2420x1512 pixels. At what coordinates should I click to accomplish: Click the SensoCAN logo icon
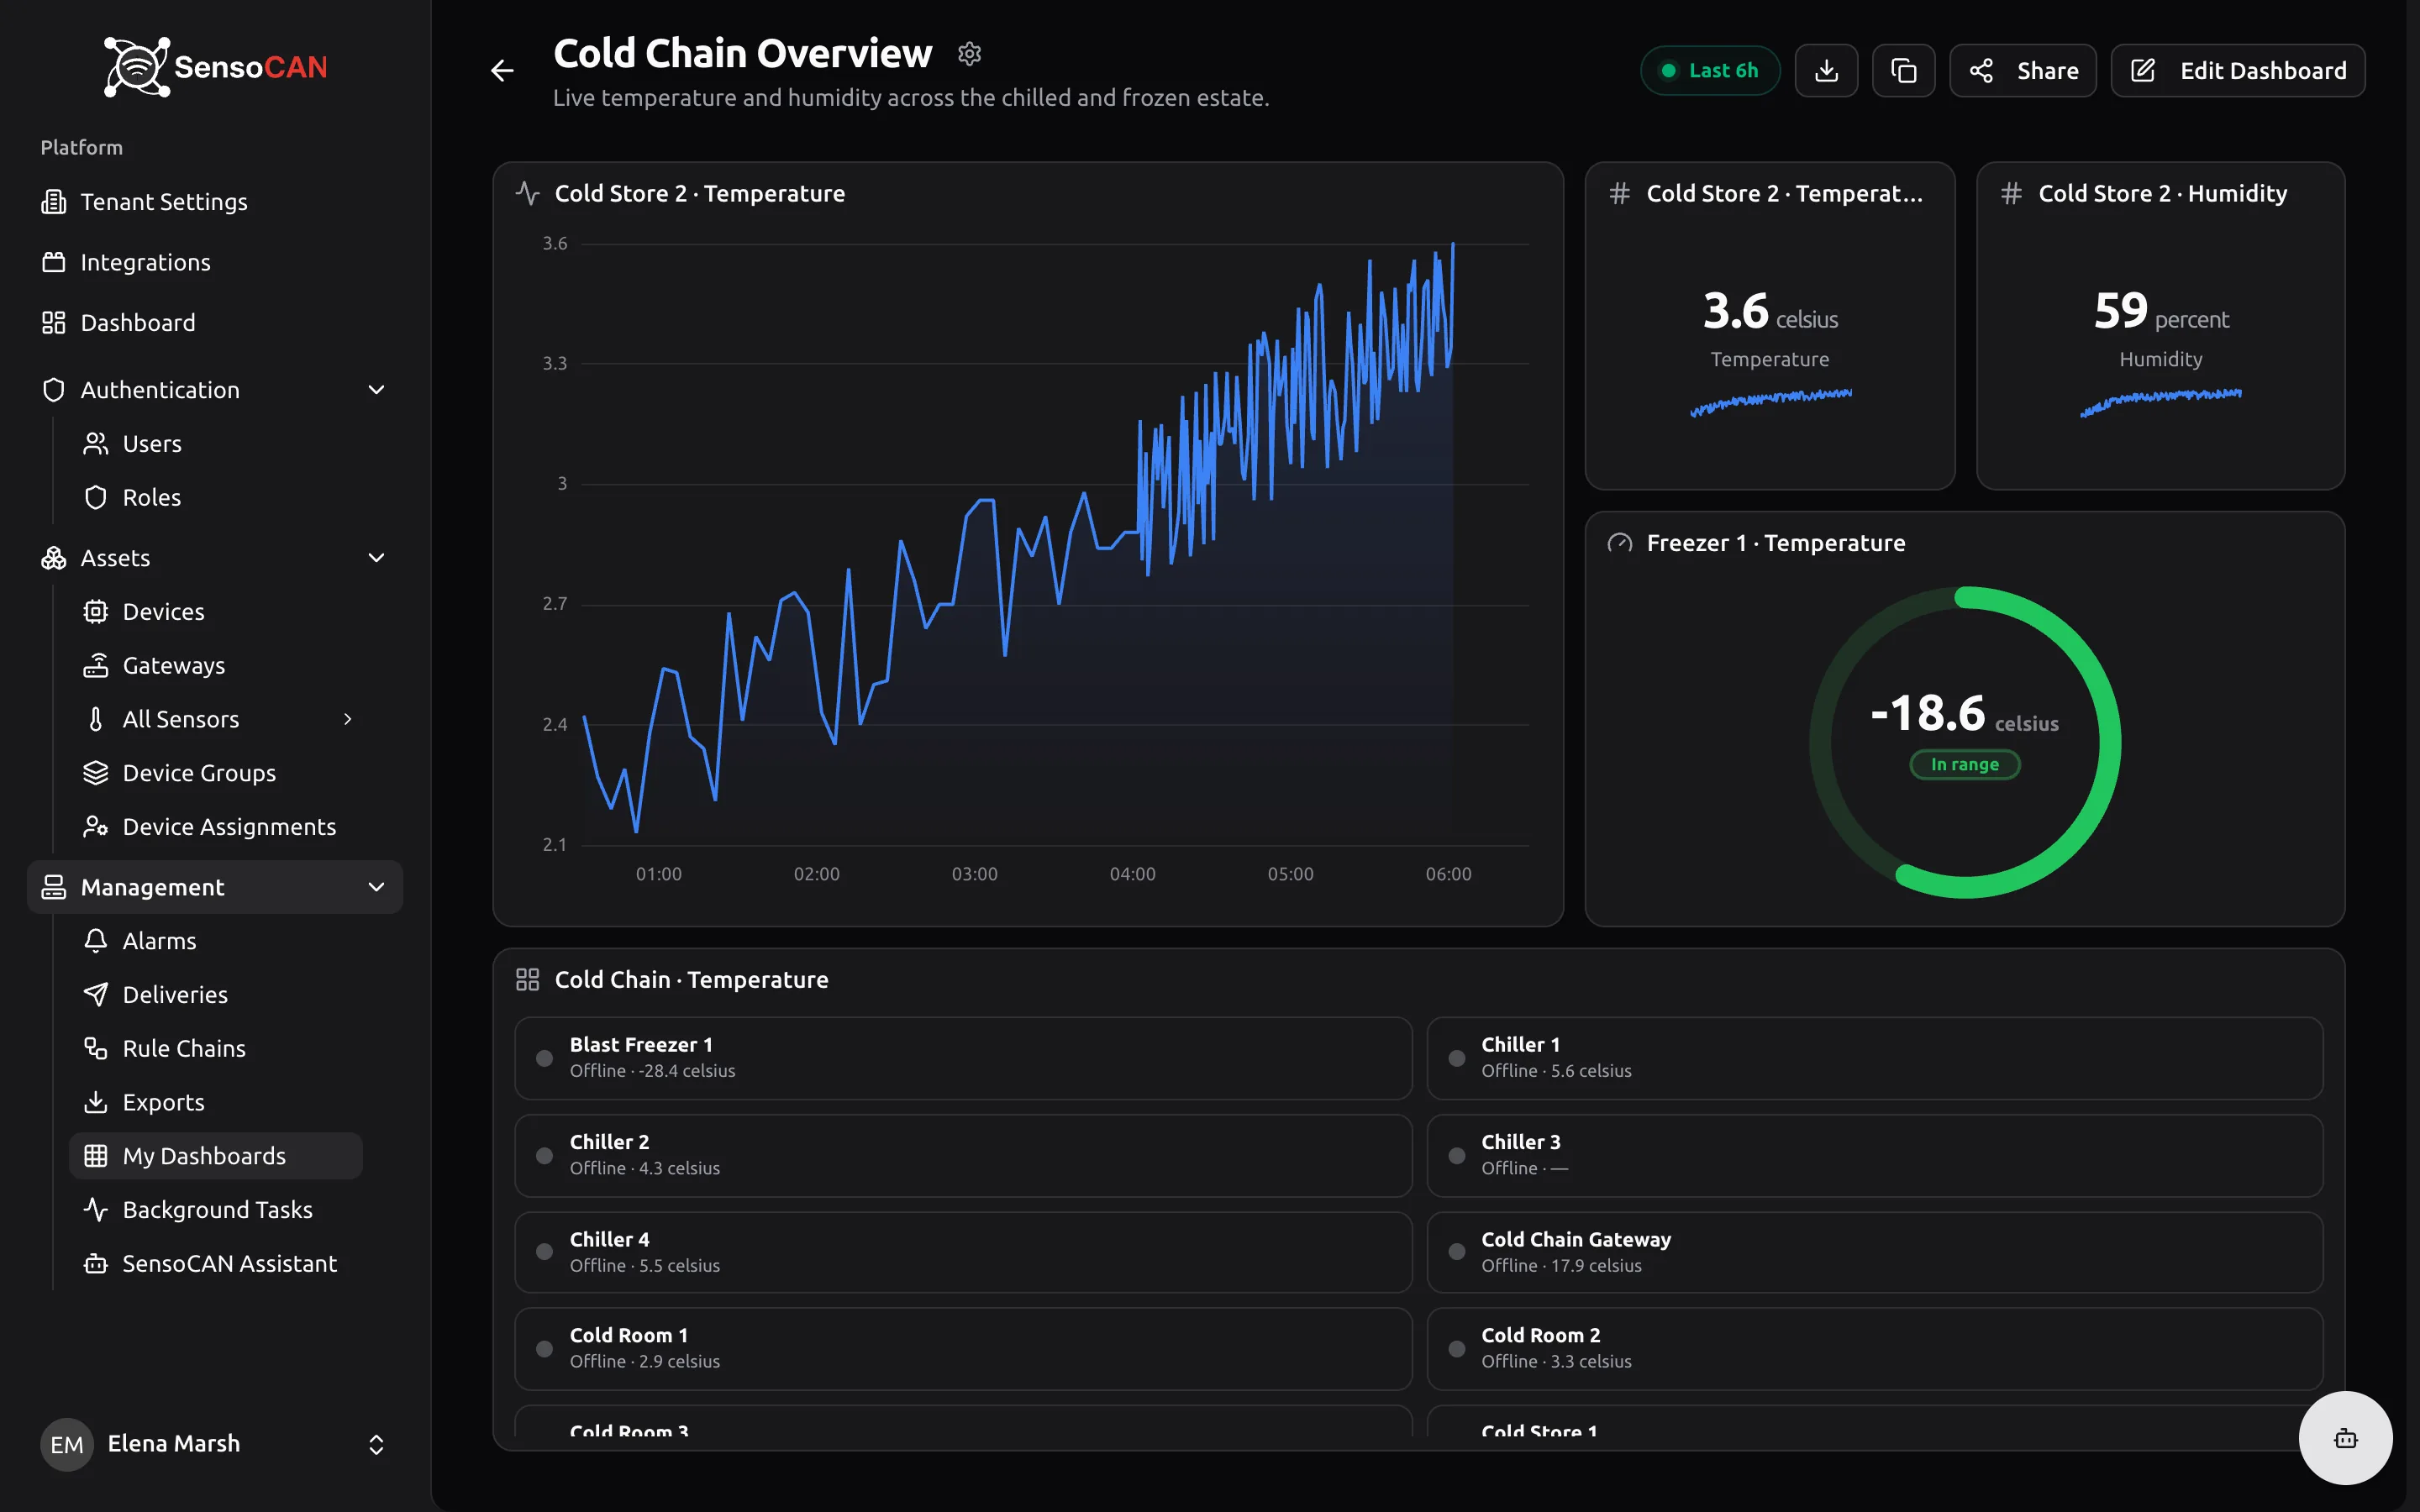pyautogui.click(x=137, y=67)
